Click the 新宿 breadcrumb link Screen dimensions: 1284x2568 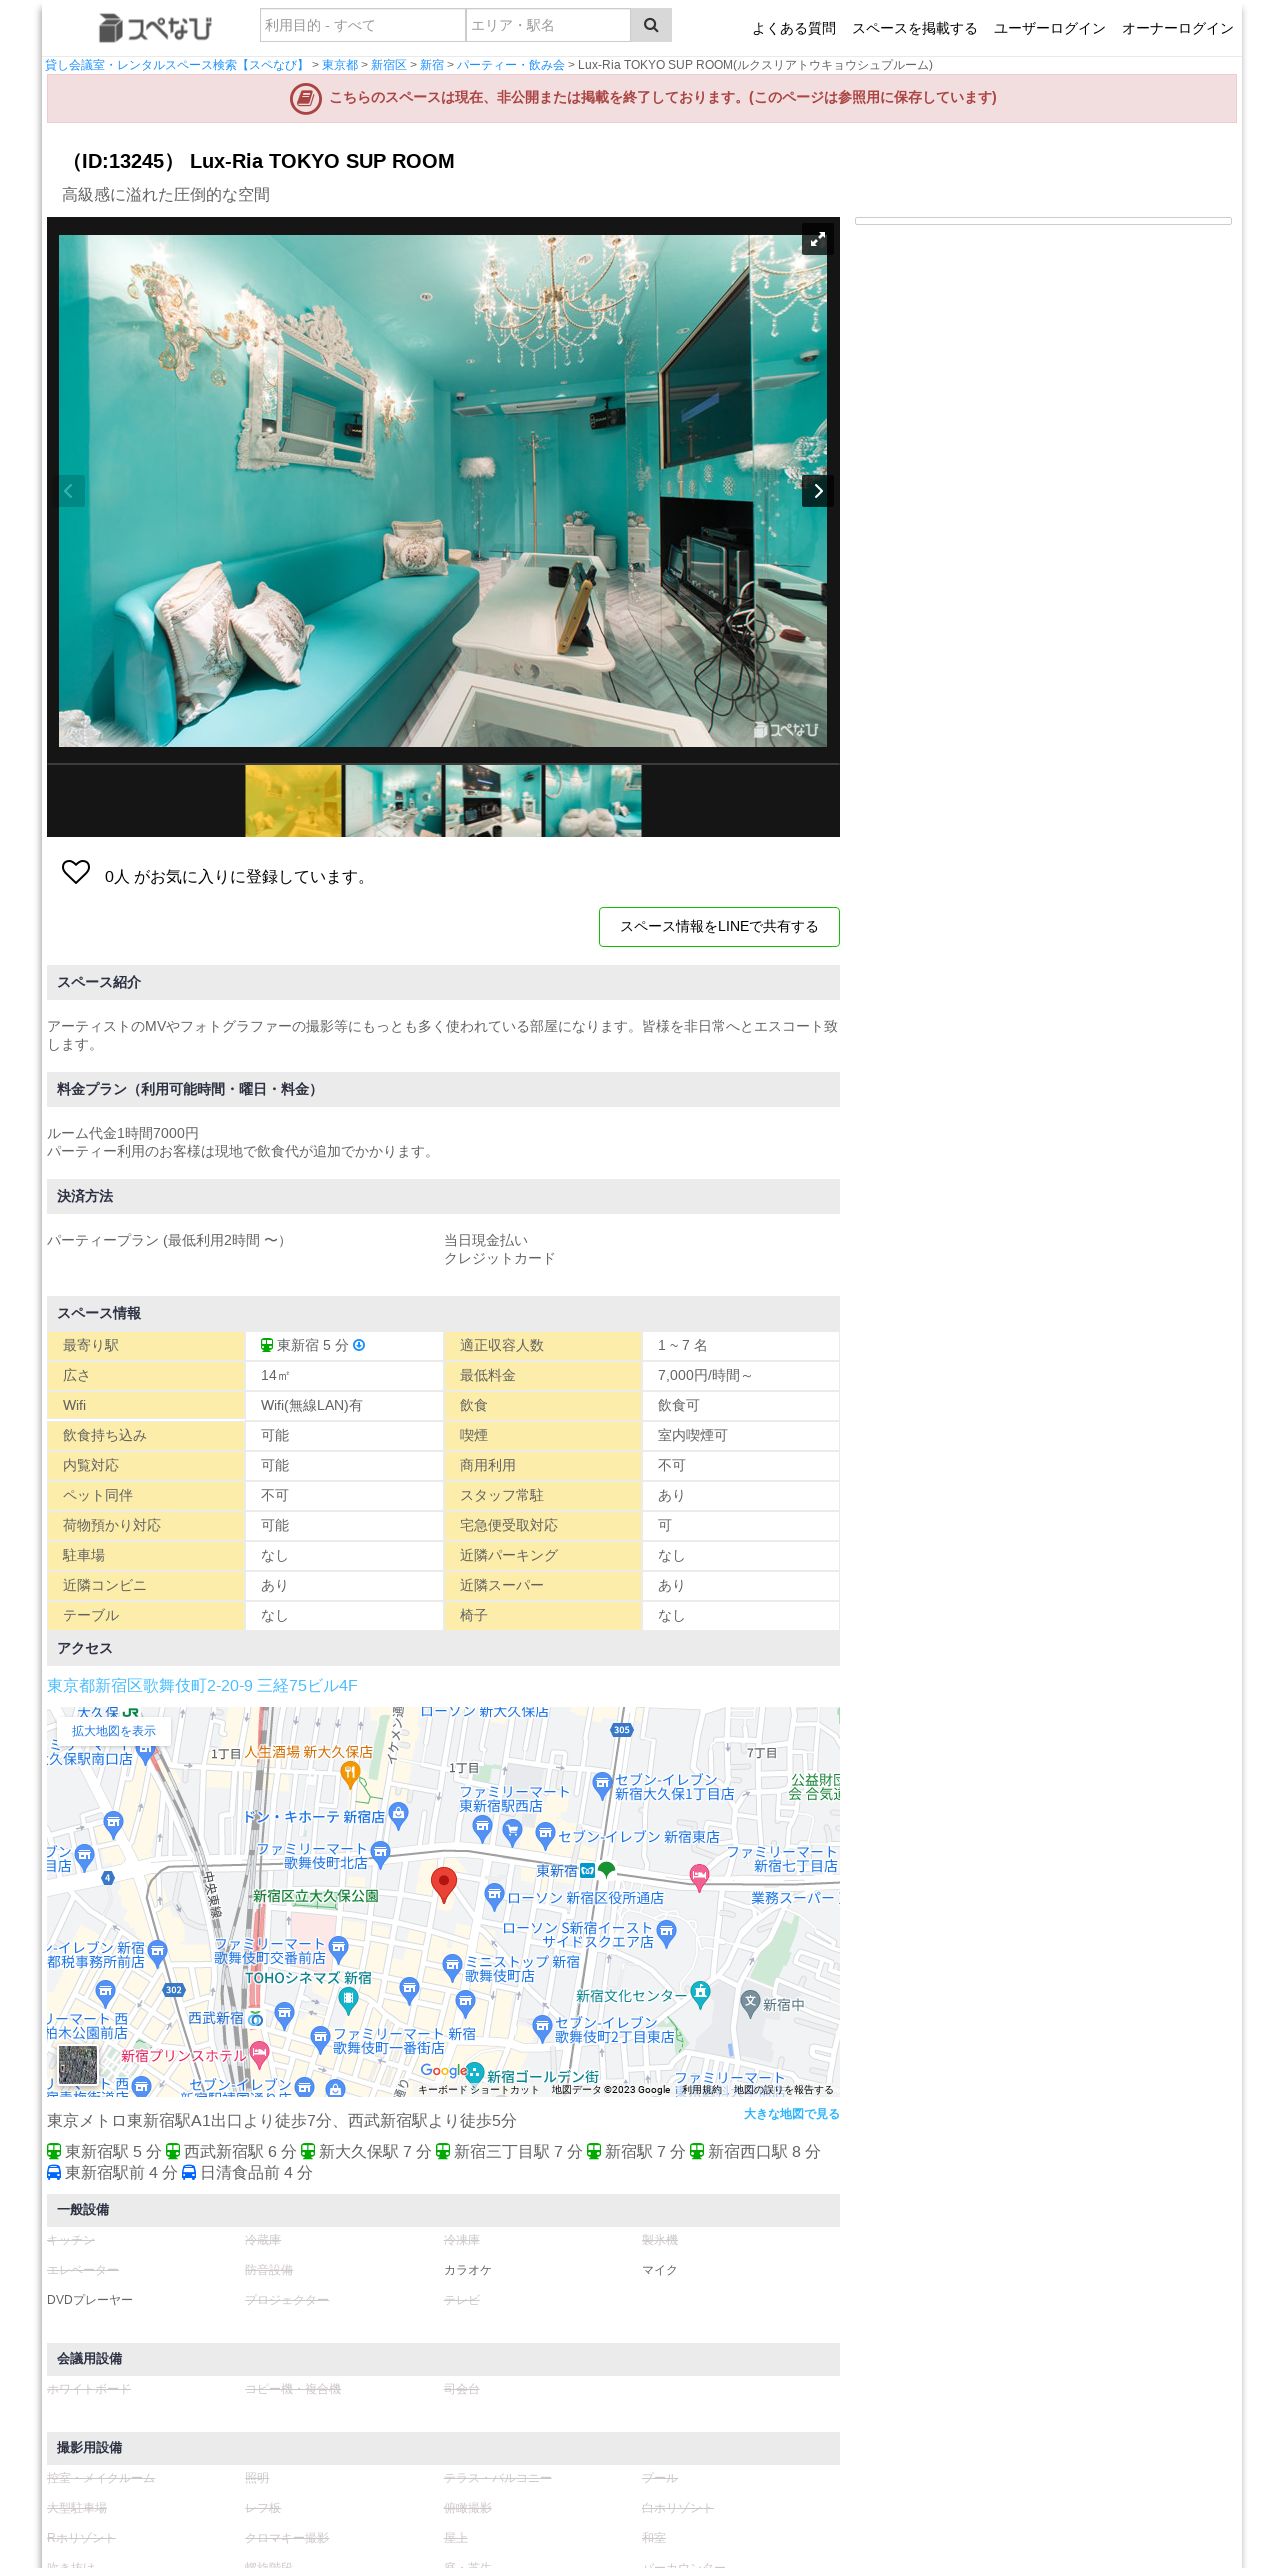click(x=432, y=65)
